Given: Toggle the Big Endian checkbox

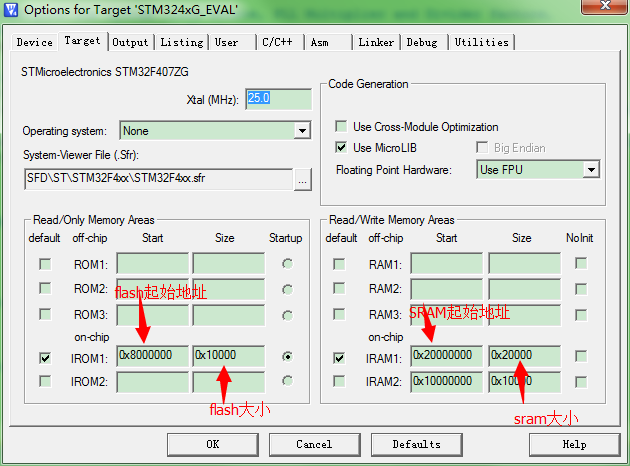Looking at the screenshot, I should (x=482, y=147).
